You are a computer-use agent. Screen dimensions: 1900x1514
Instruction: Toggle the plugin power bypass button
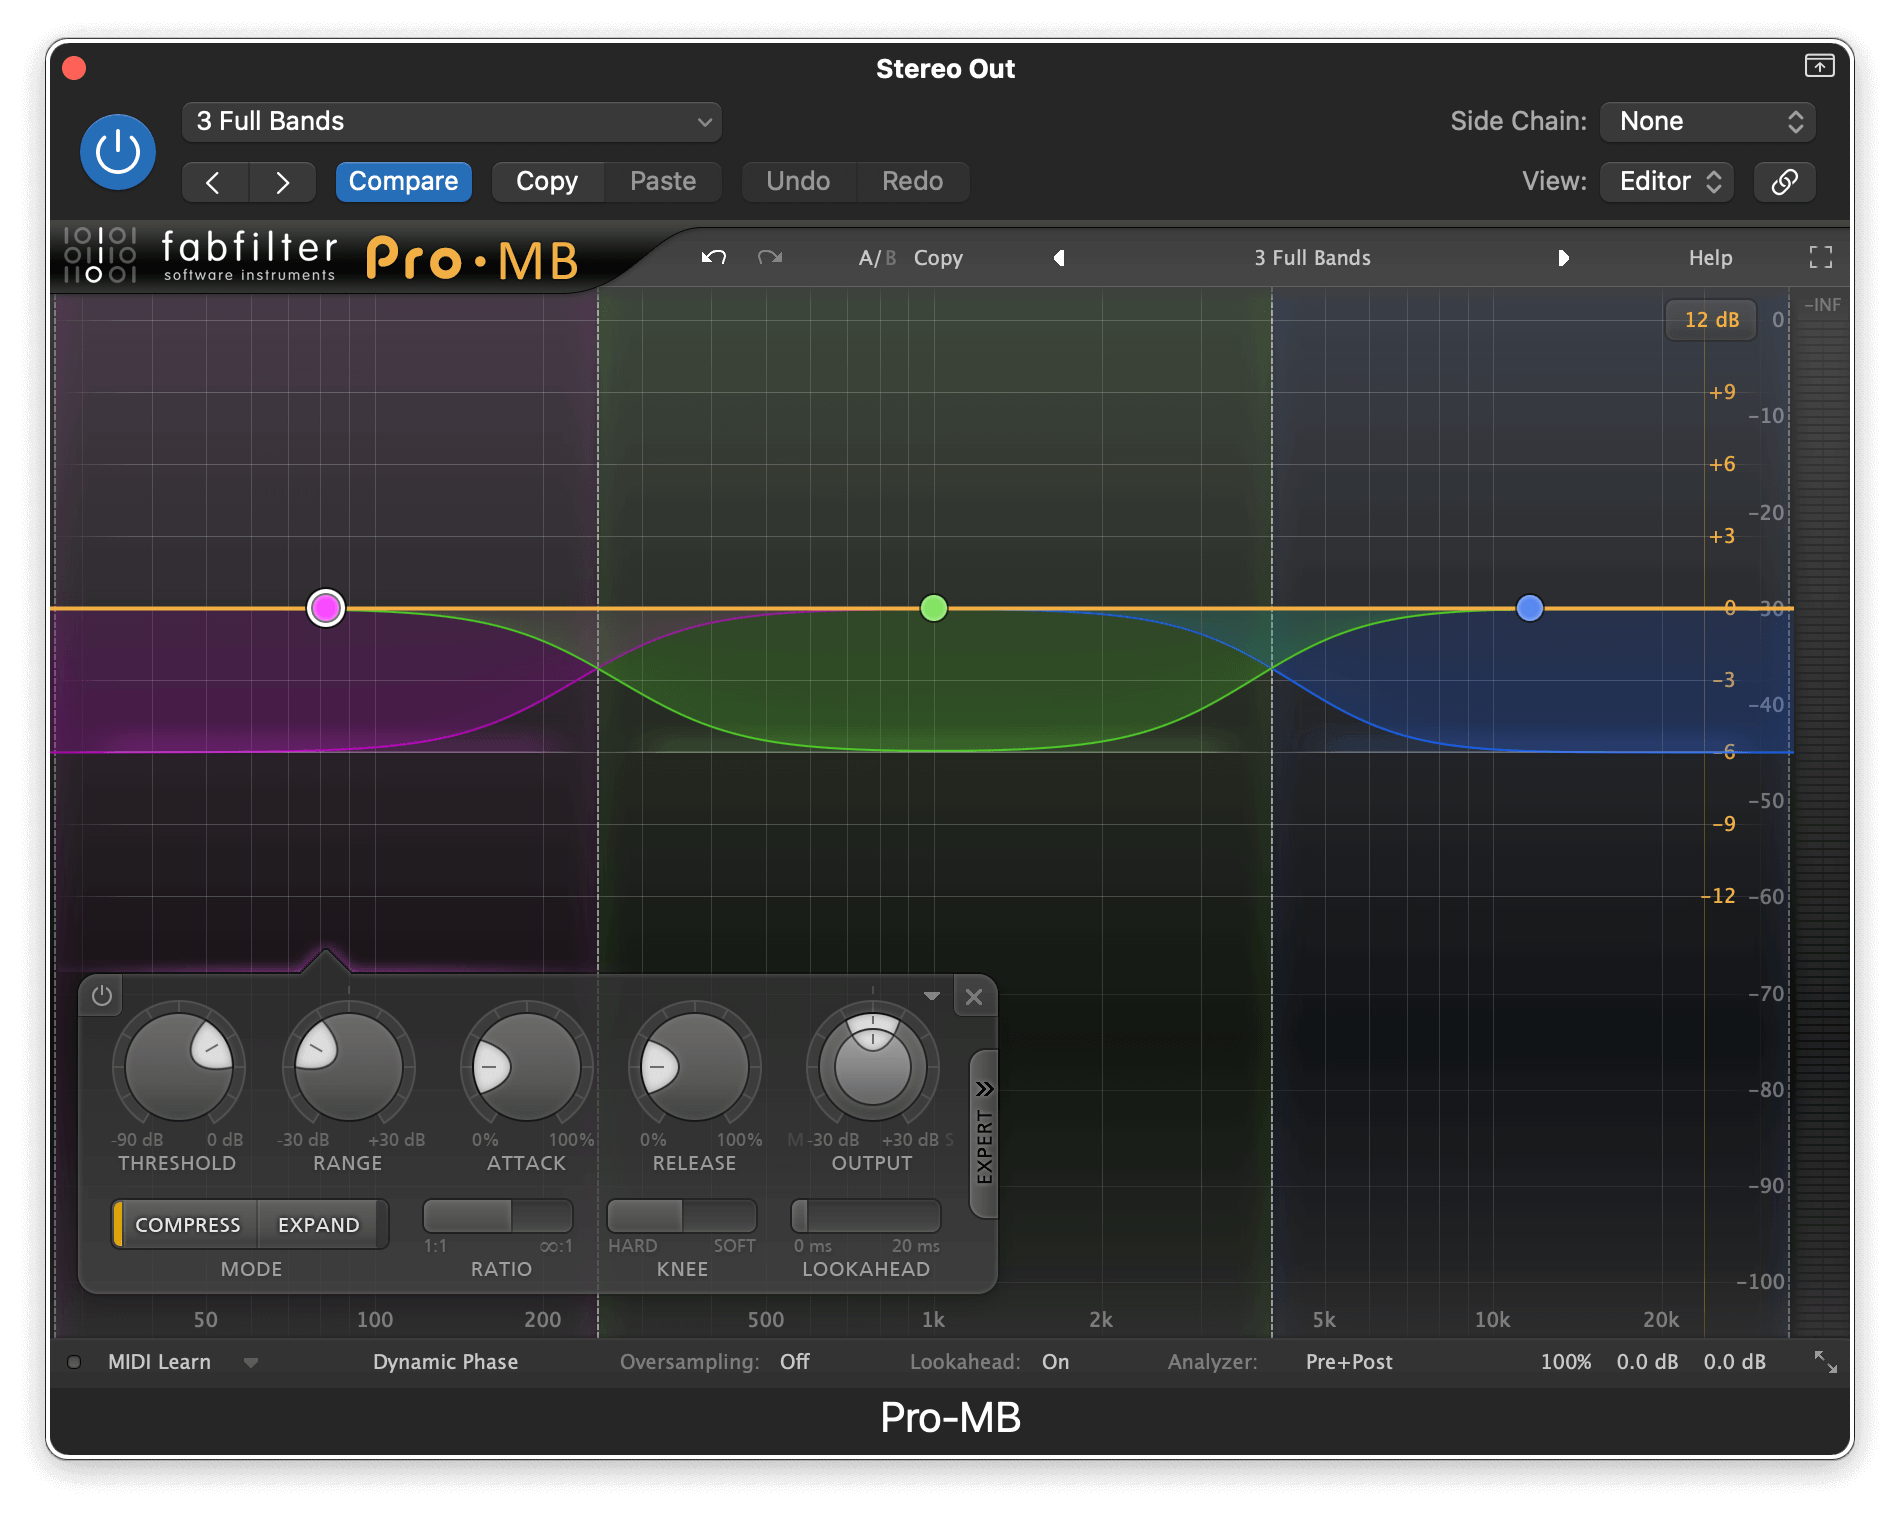click(118, 152)
